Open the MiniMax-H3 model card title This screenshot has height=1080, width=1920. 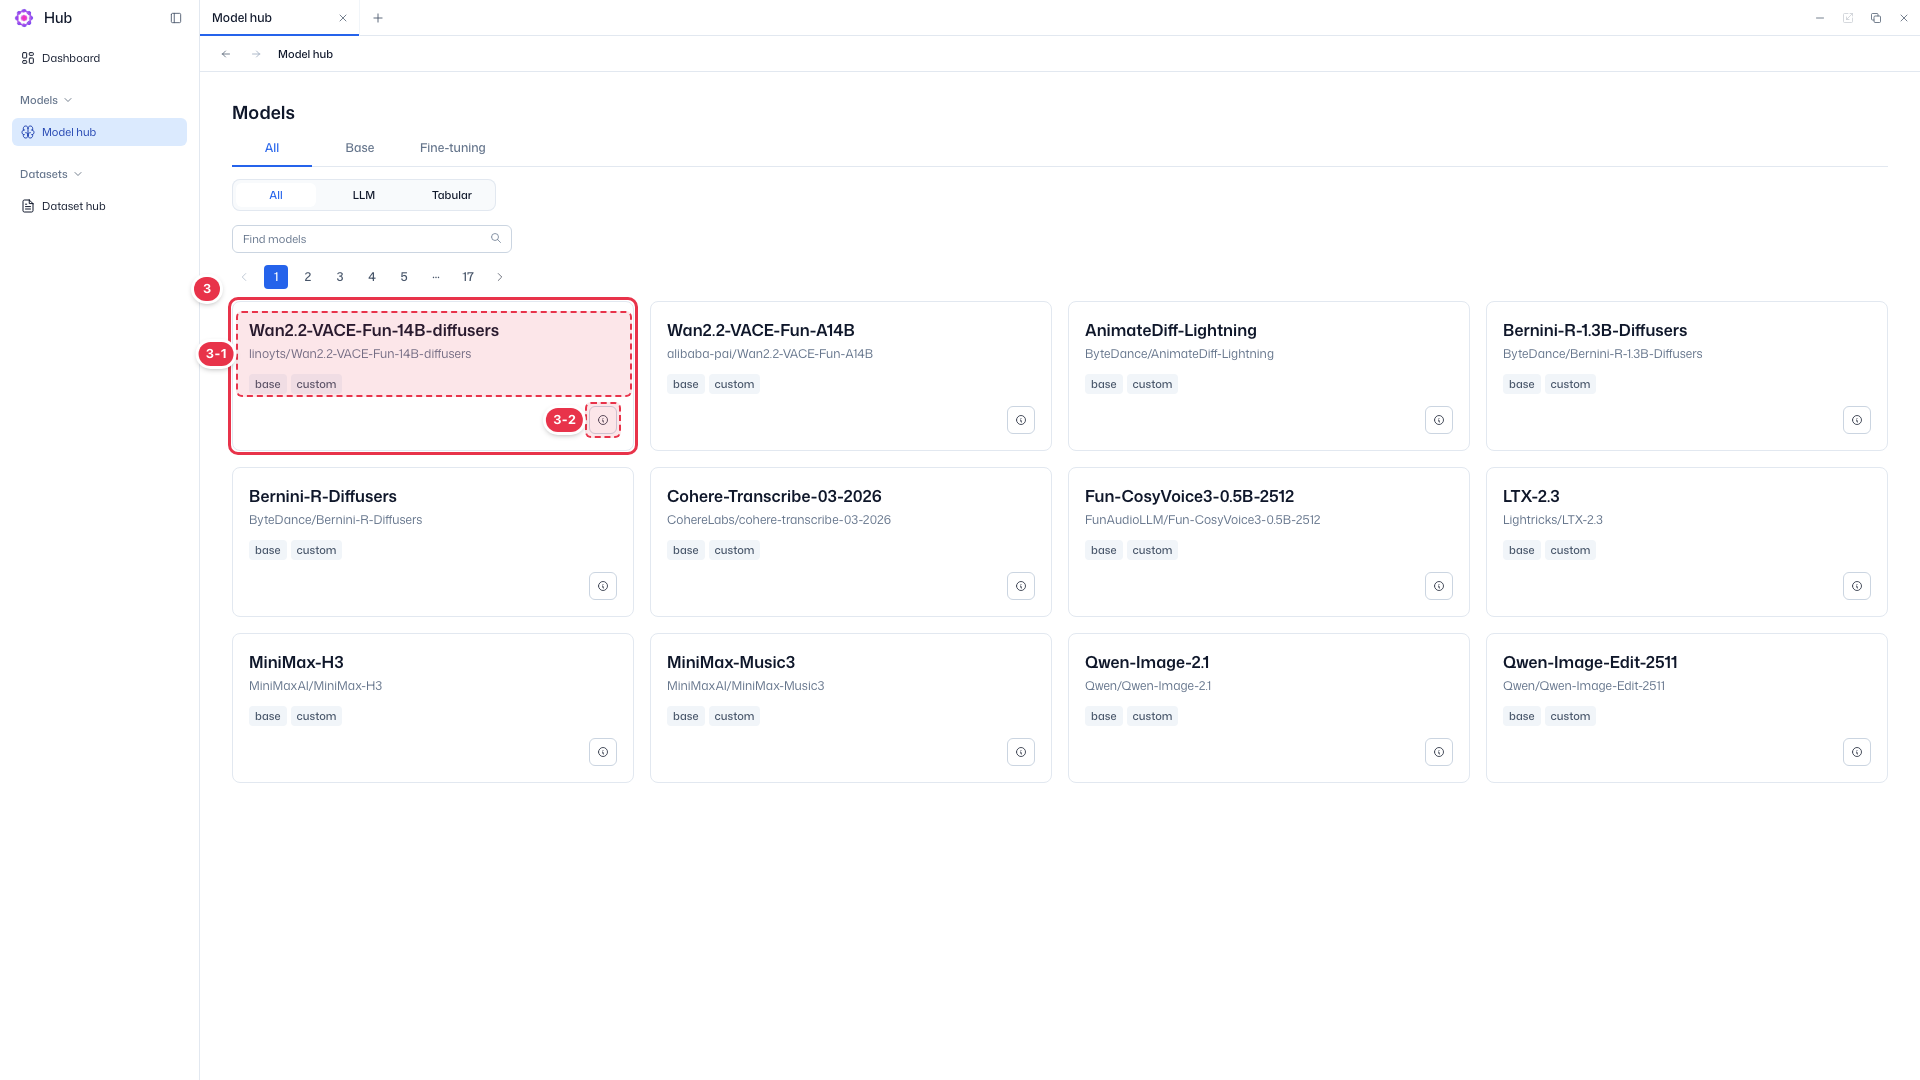click(x=296, y=662)
